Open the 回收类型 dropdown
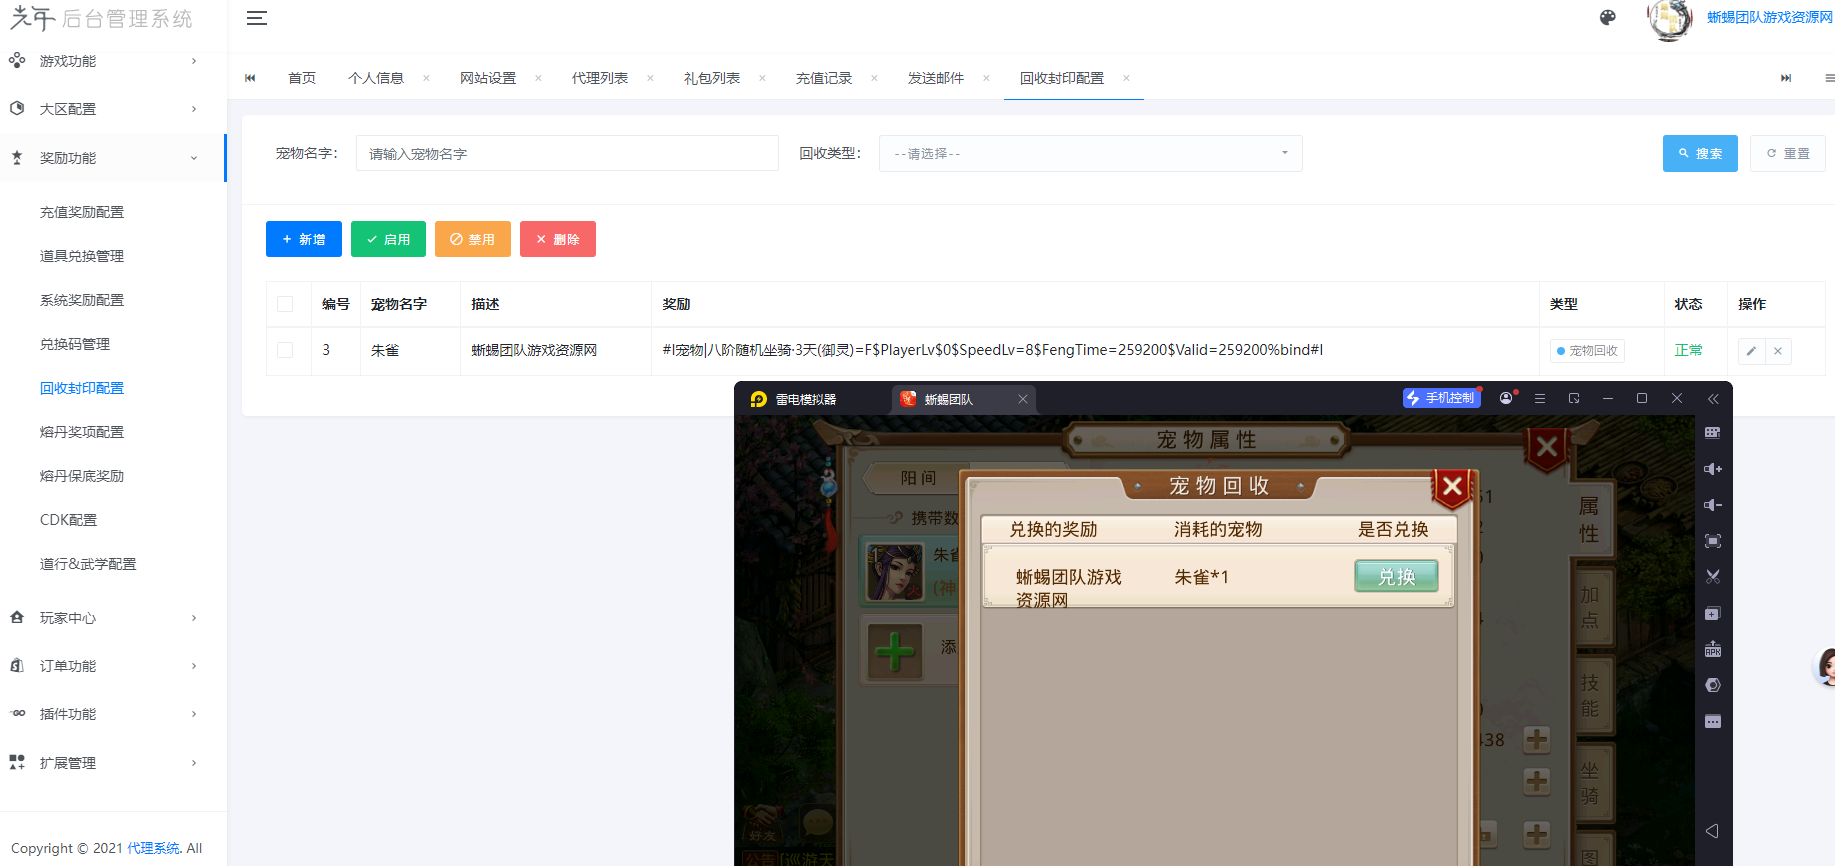Image resolution: width=1835 pixels, height=866 pixels. (x=1090, y=153)
